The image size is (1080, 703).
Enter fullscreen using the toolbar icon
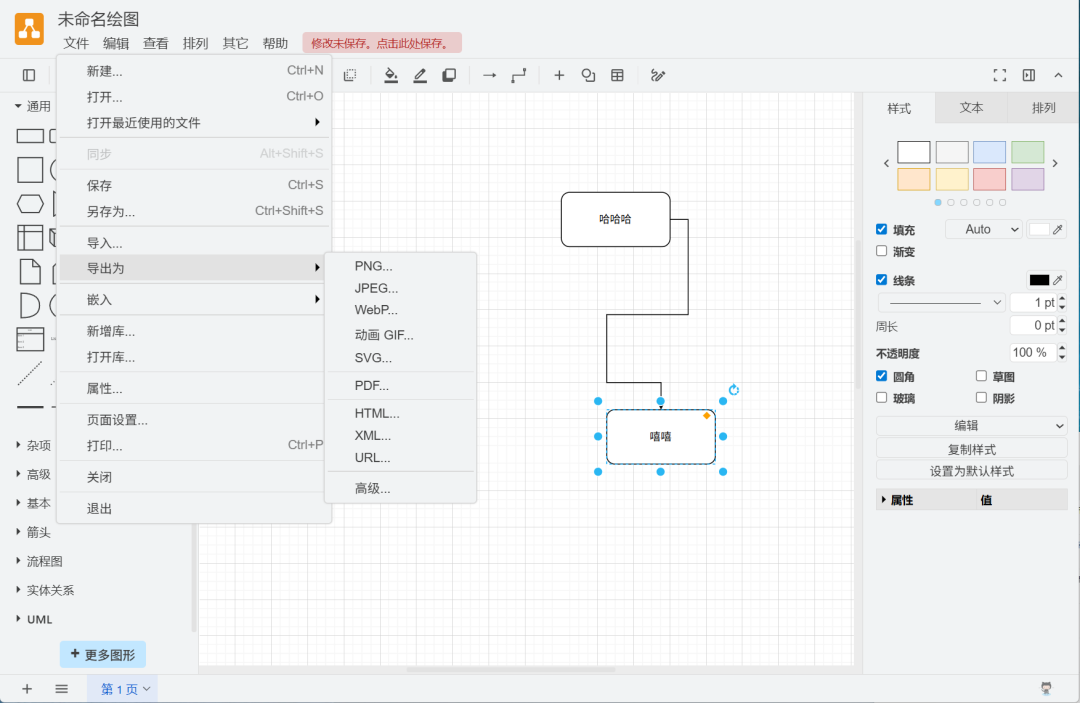coord(999,75)
